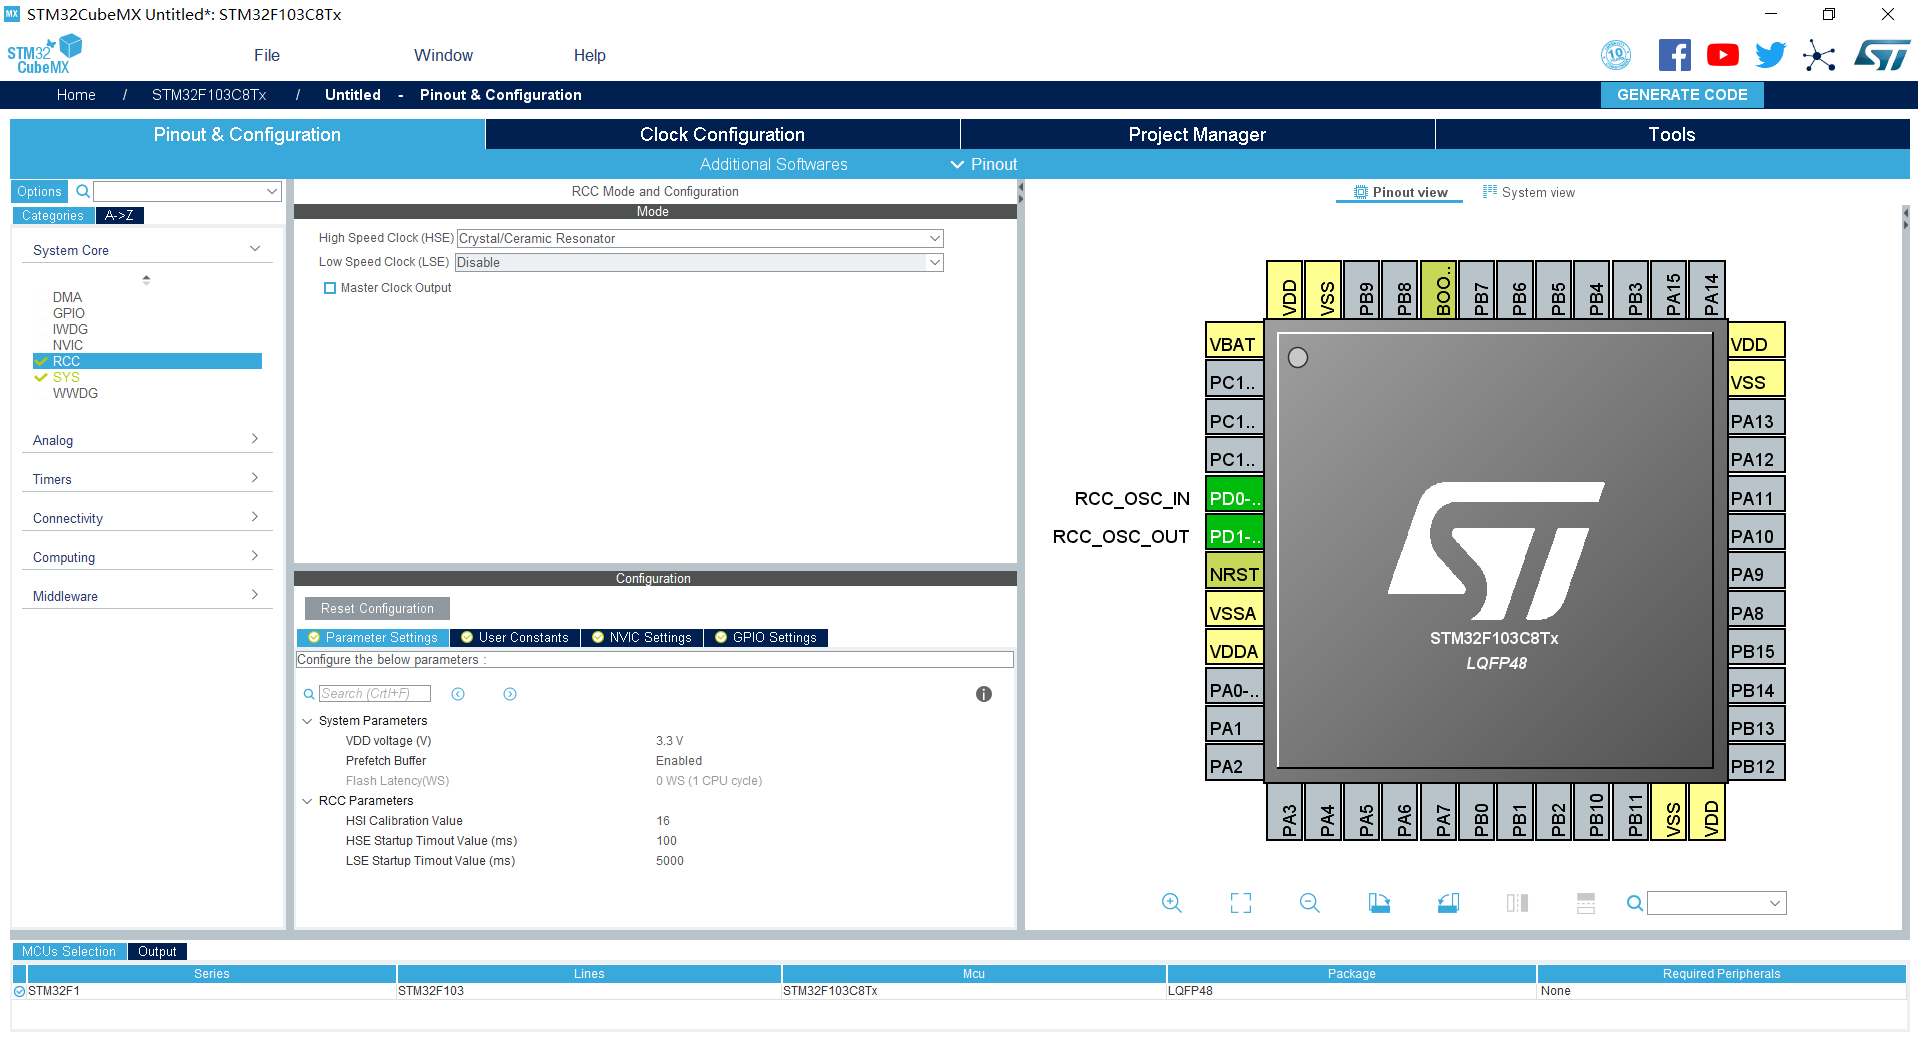Screen dimensions: 1918x1040
Task: Switch to the Tools tab
Action: (x=1672, y=134)
